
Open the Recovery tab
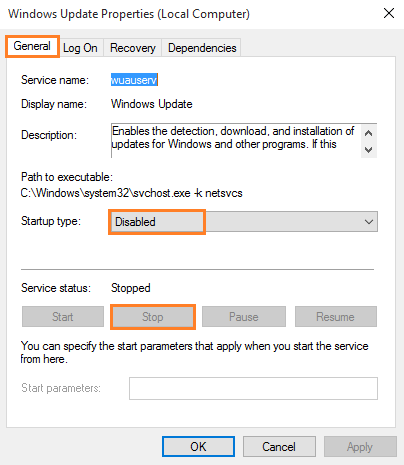133,48
